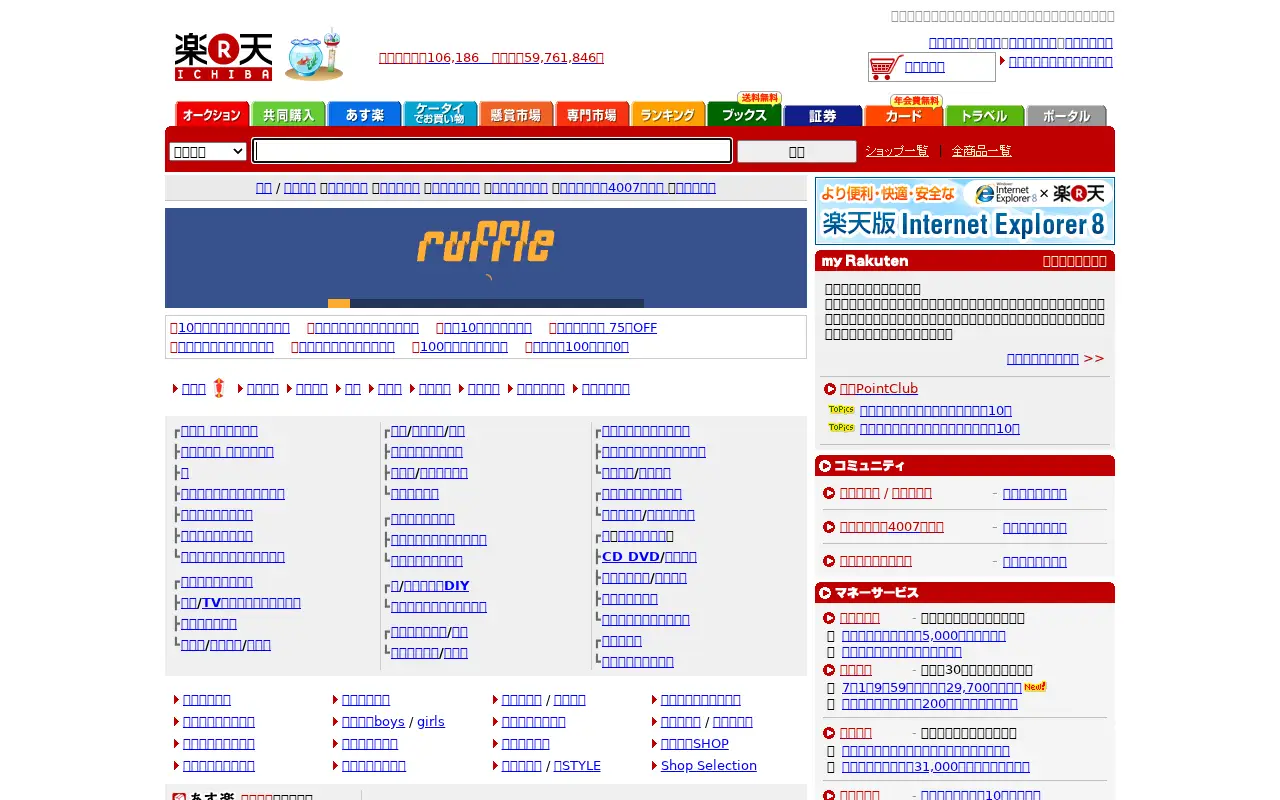Open the 全商品一覧 link
1280x800 pixels.
pos(981,151)
